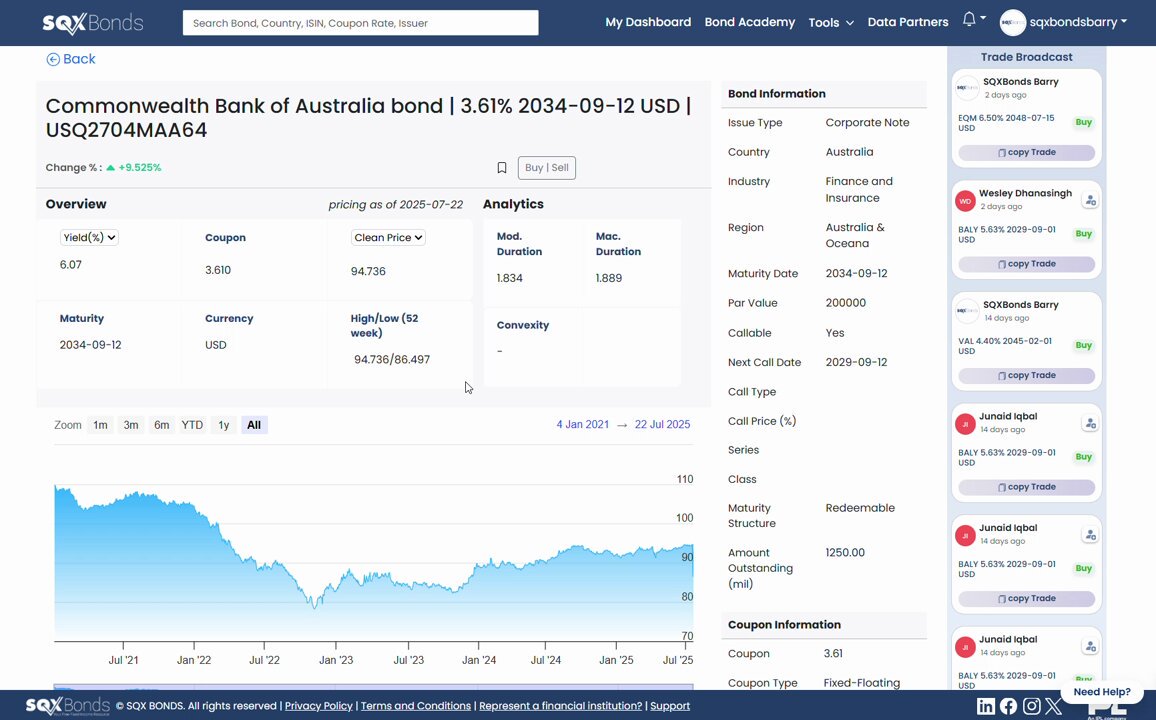Viewport: 1156px width, 720px height.
Task: Expand the Tools menu
Action: [831, 23]
